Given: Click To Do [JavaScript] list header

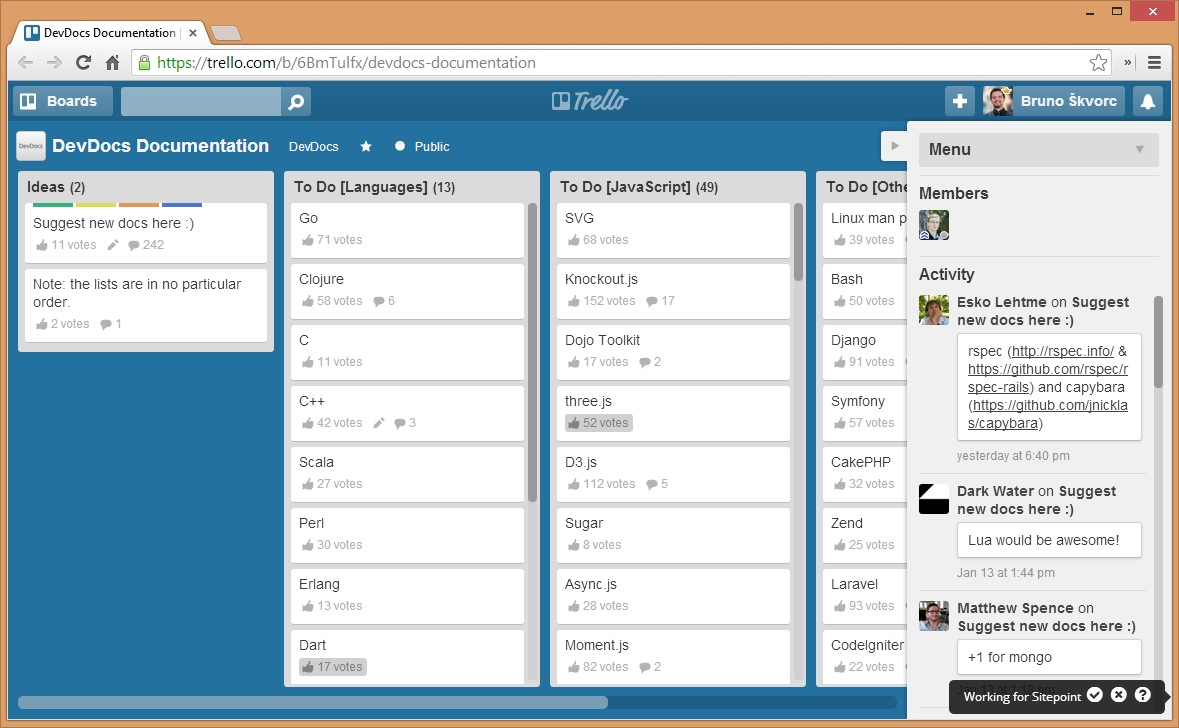Looking at the screenshot, I should click(x=625, y=187).
